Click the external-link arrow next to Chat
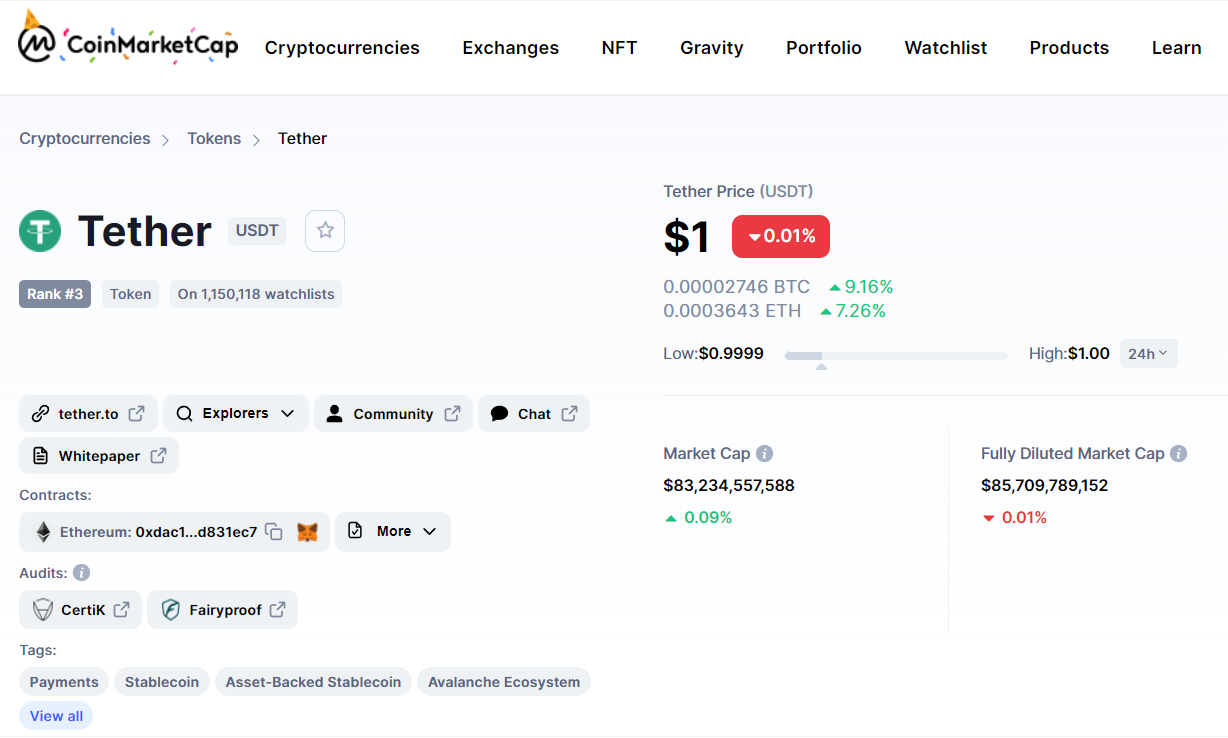This screenshot has width=1228, height=738. (569, 413)
